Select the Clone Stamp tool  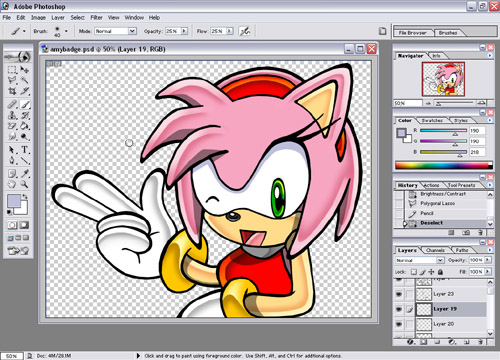tap(12, 115)
